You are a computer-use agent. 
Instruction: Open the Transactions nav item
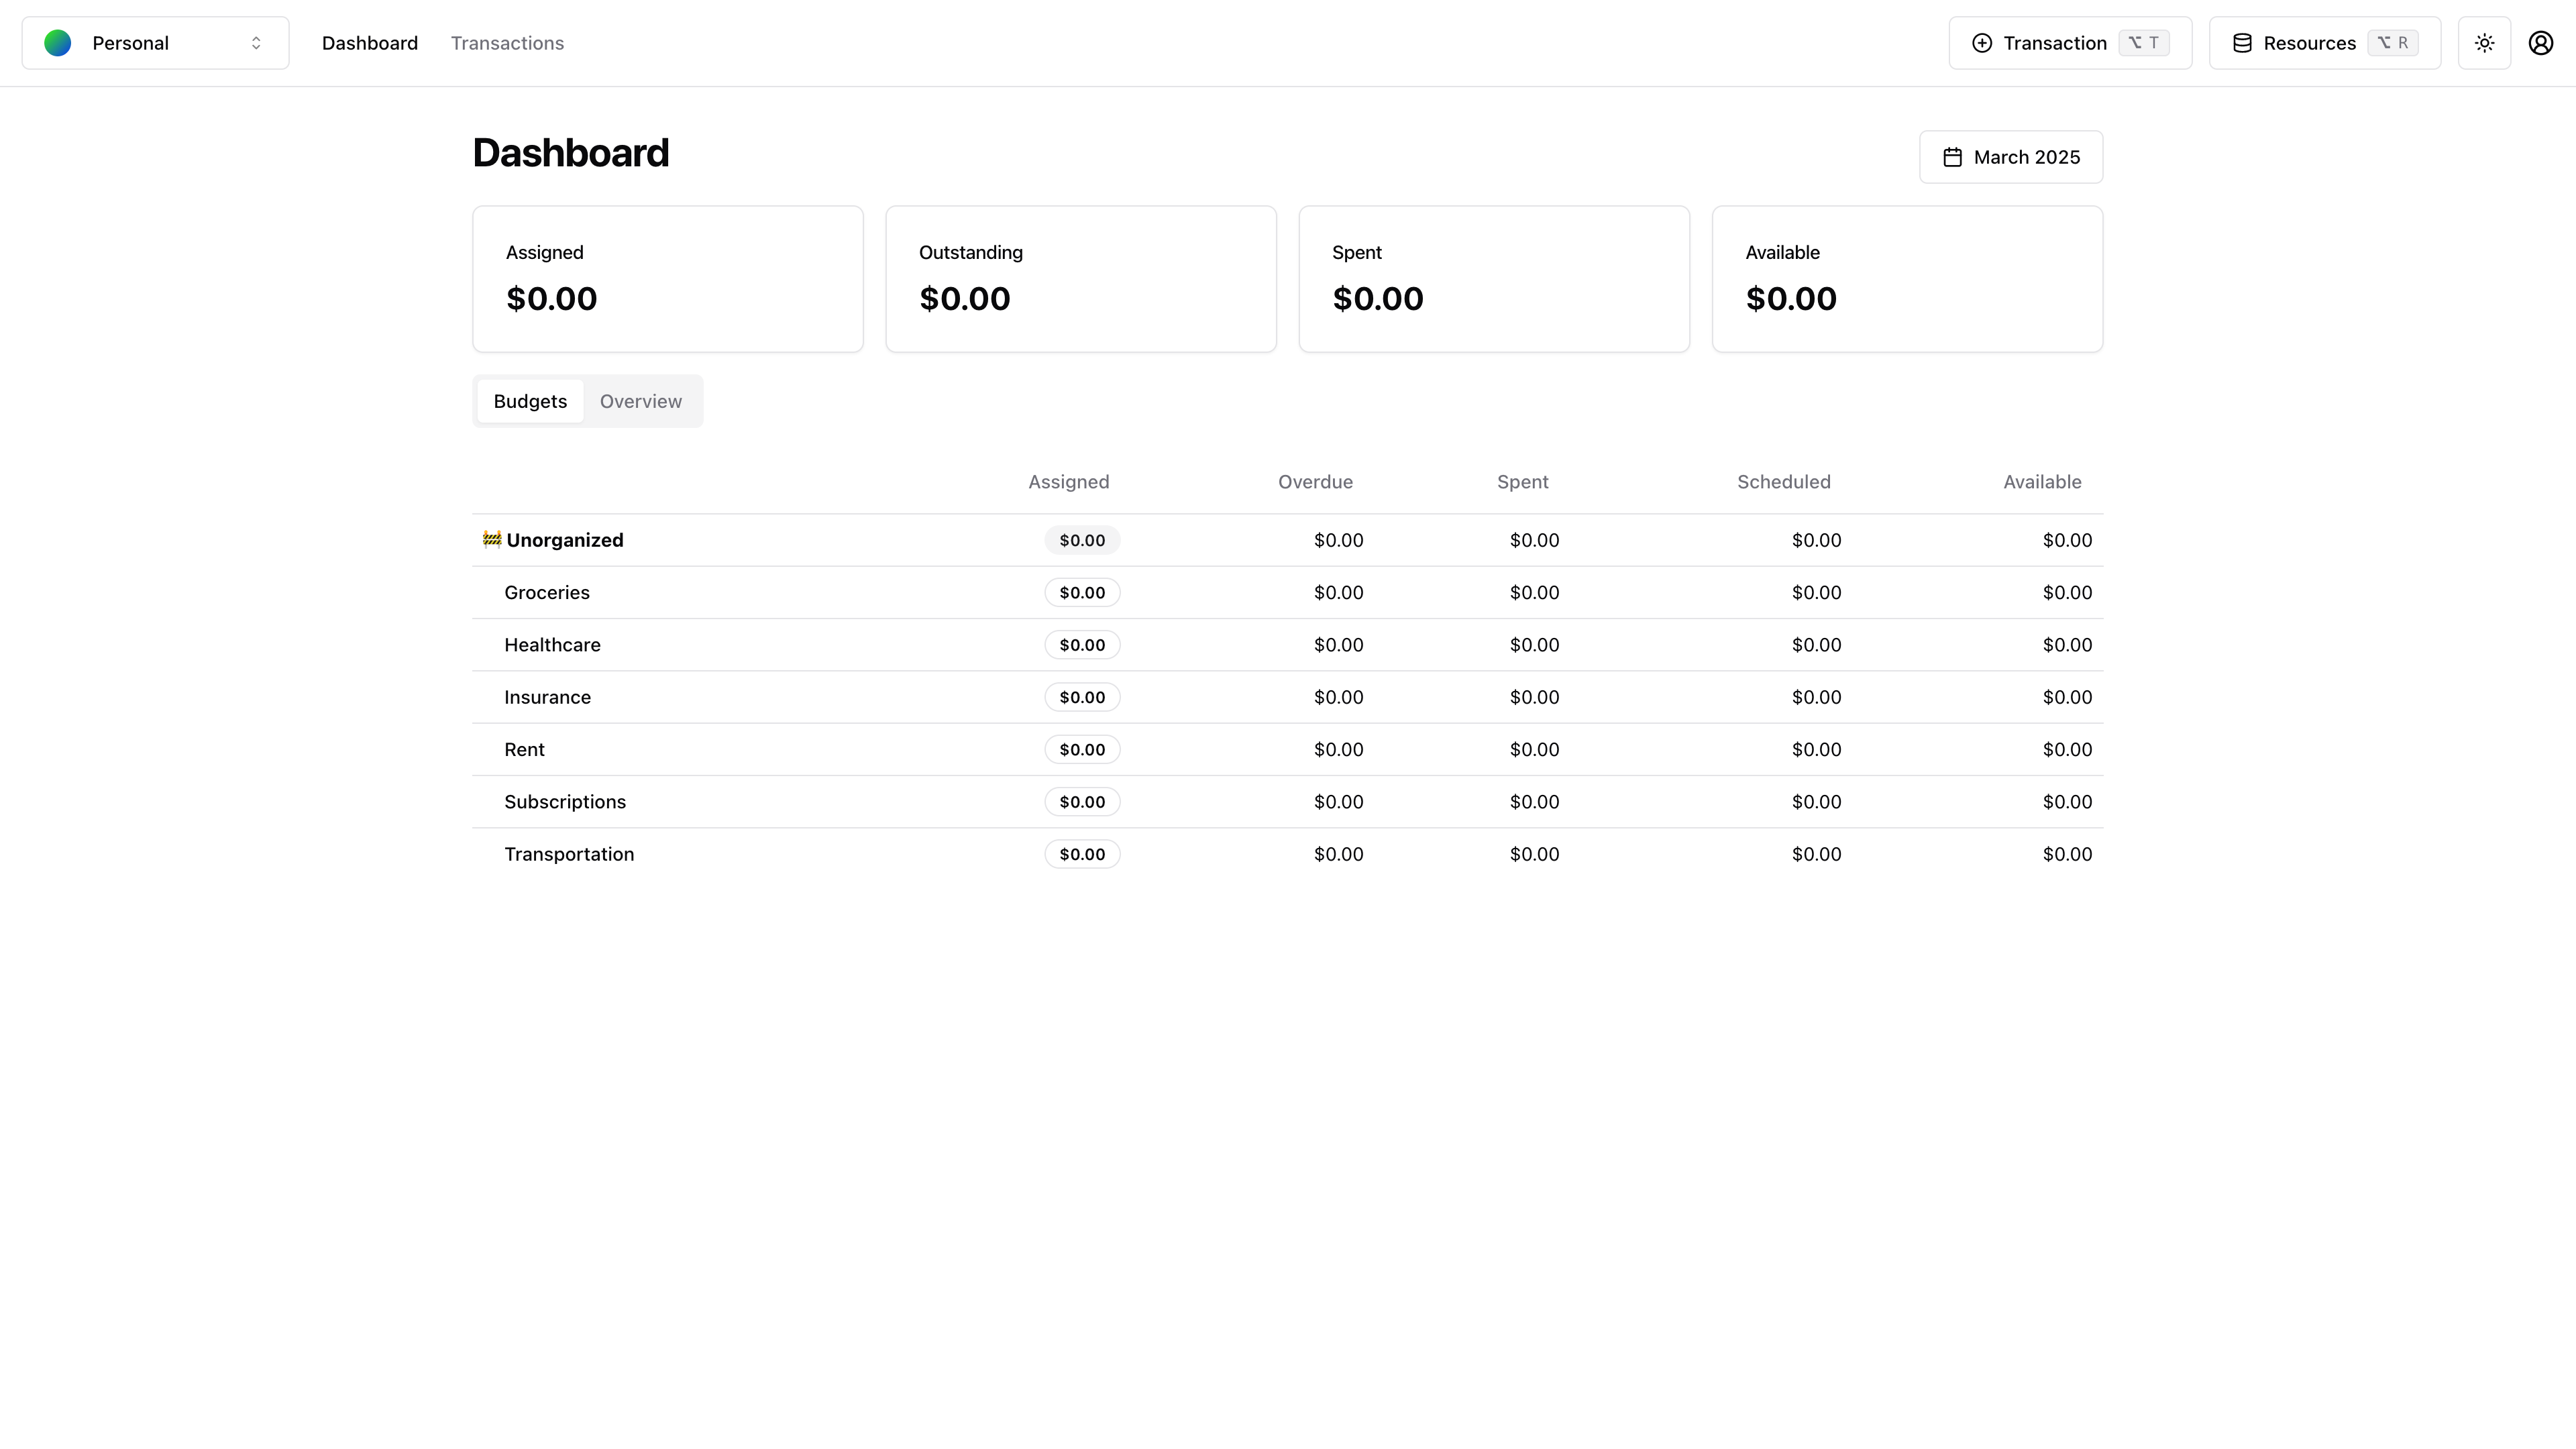(x=507, y=43)
